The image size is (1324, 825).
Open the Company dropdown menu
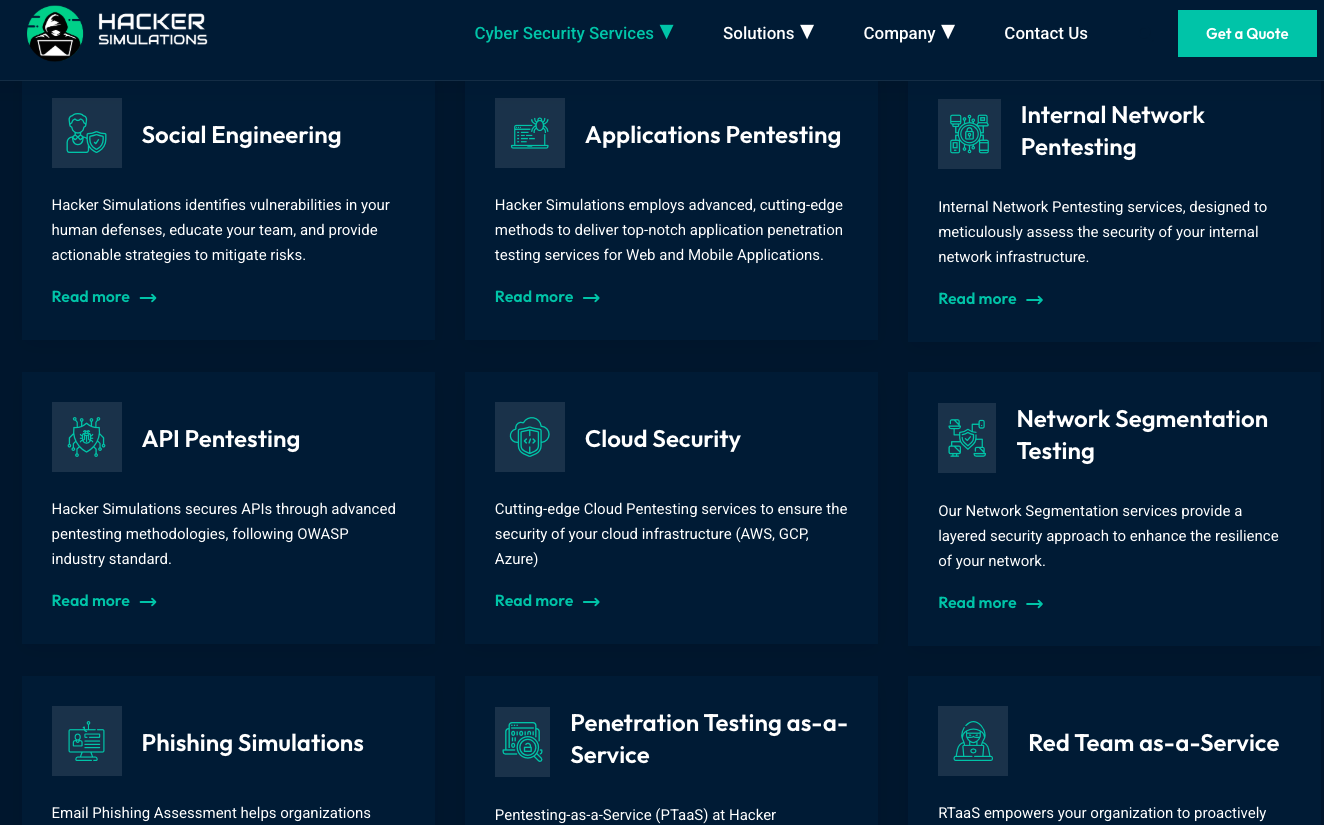[909, 33]
